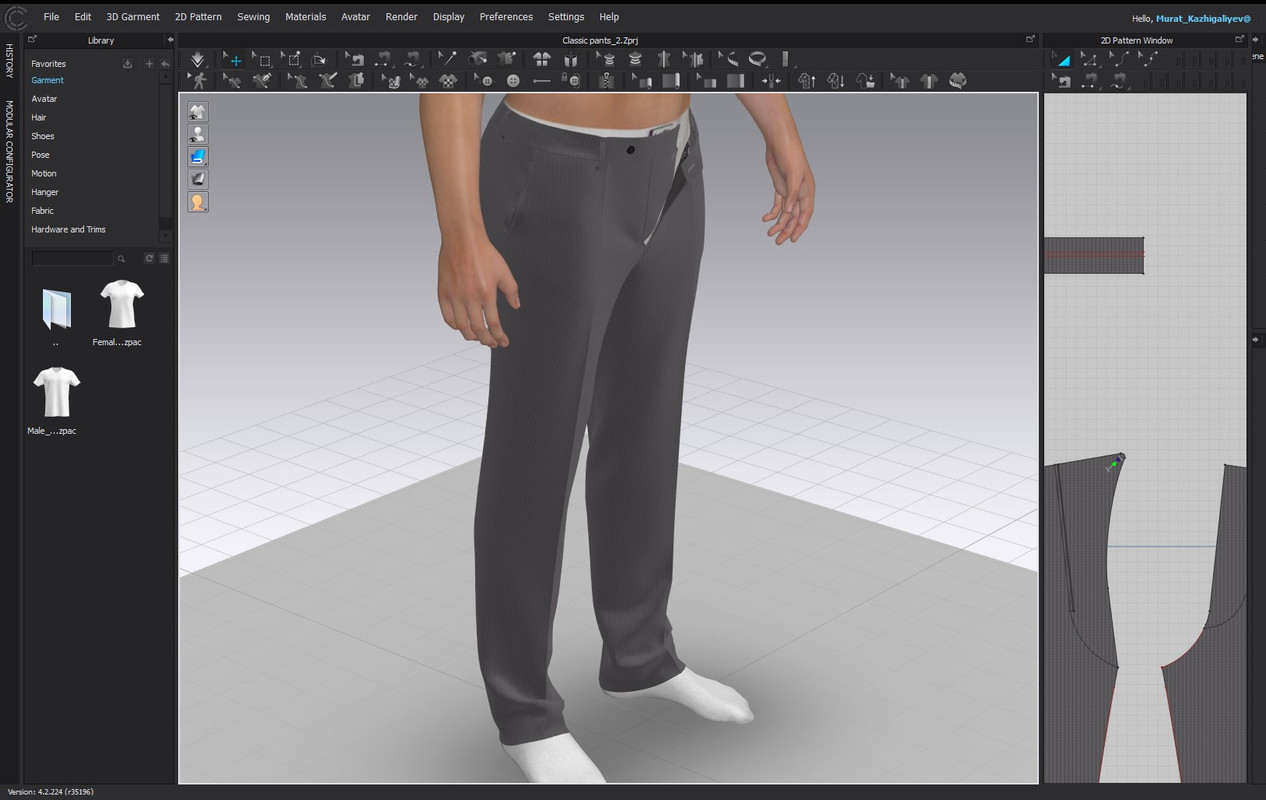Select the Edit Measure tape tool
This screenshot has width=1266, height=800.
(728, 59)
